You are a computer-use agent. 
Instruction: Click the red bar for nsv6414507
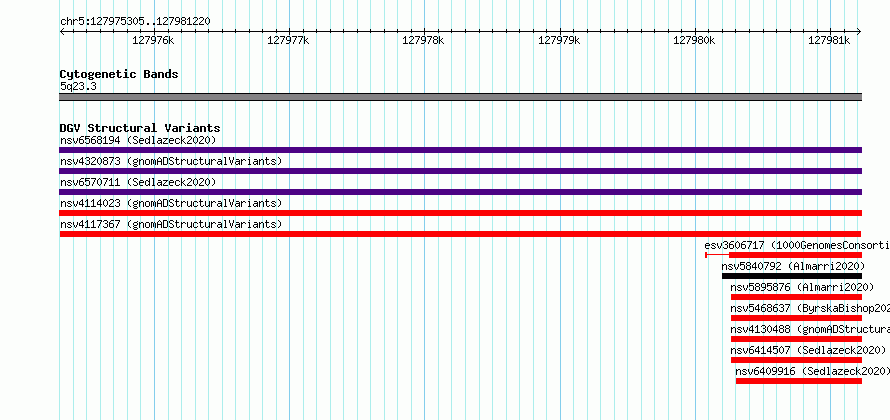pos(796,360)
